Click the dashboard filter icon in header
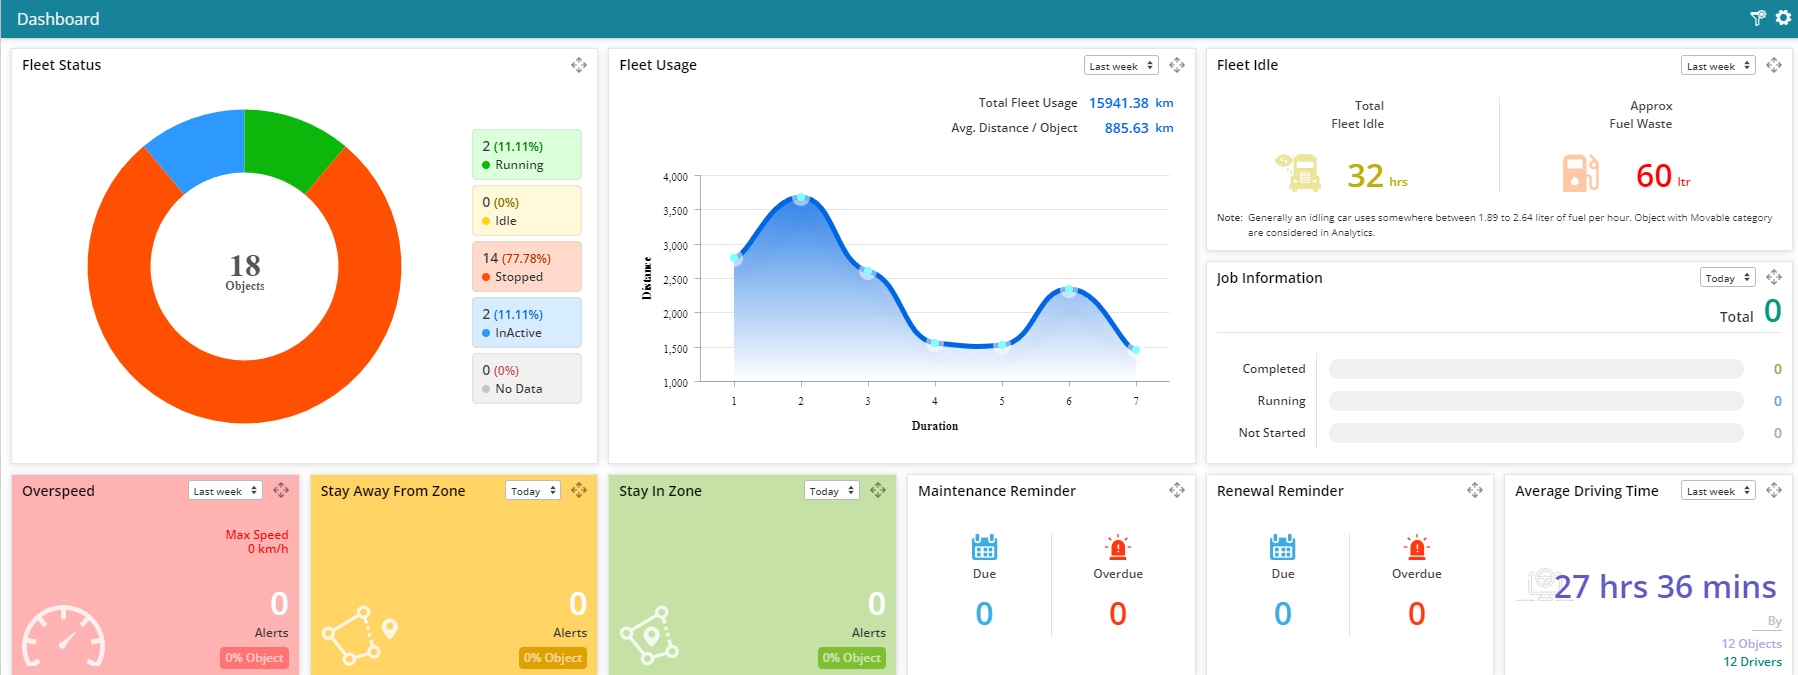Viewport: 1798px width, 675px height. point(1758,18)
